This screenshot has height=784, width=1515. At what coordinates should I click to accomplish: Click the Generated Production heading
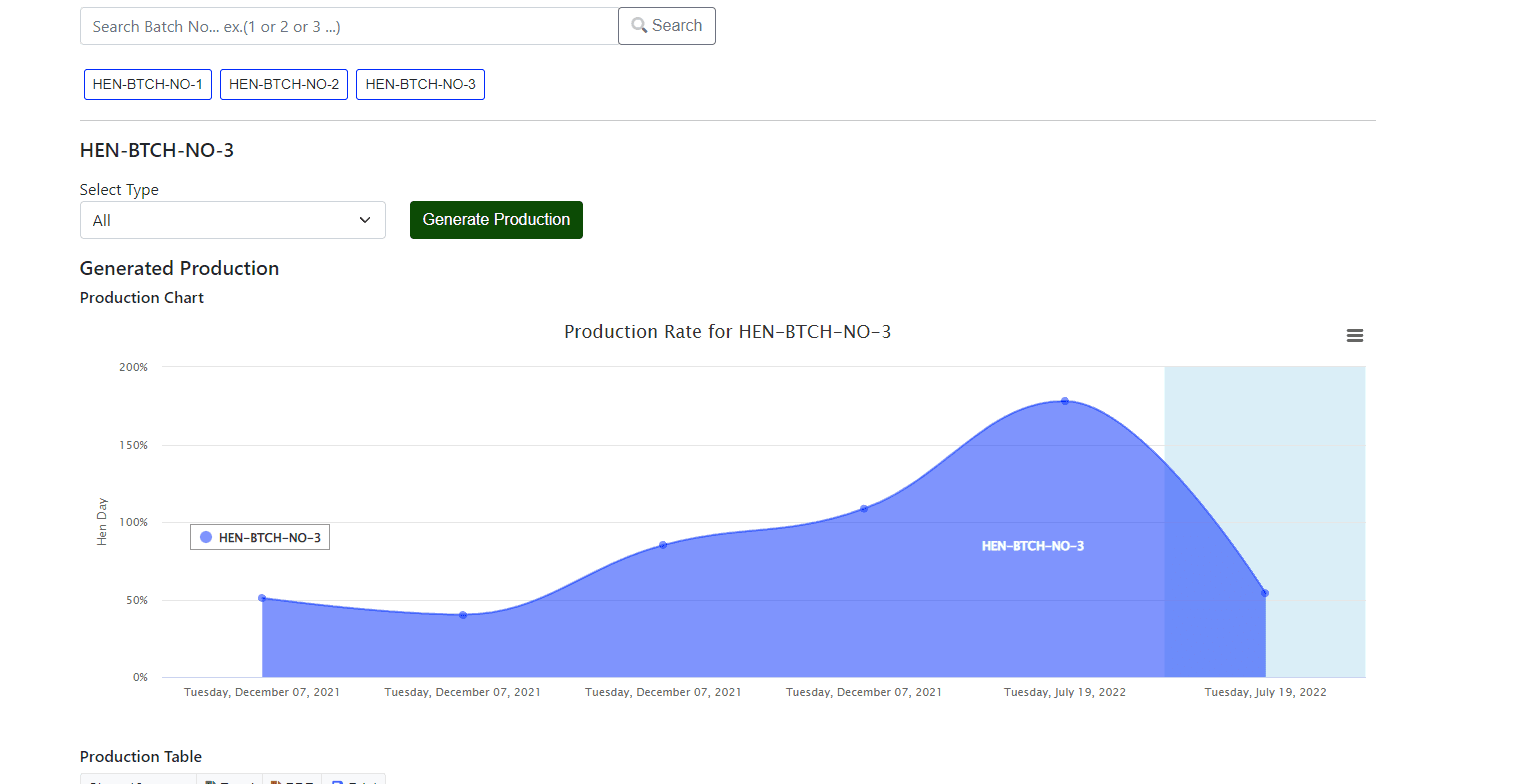pyautogui.click(x=180, y=268)
